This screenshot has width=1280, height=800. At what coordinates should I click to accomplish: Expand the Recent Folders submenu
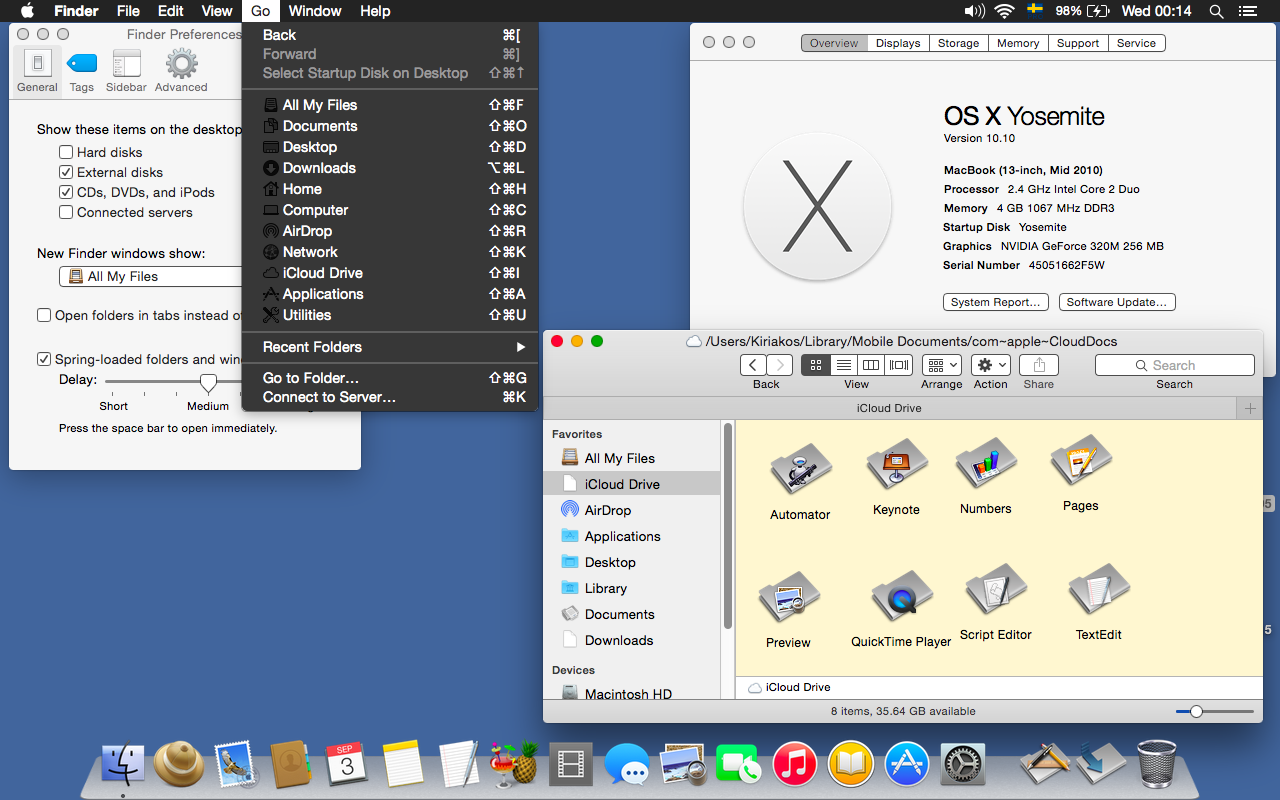tap(390, 347)
